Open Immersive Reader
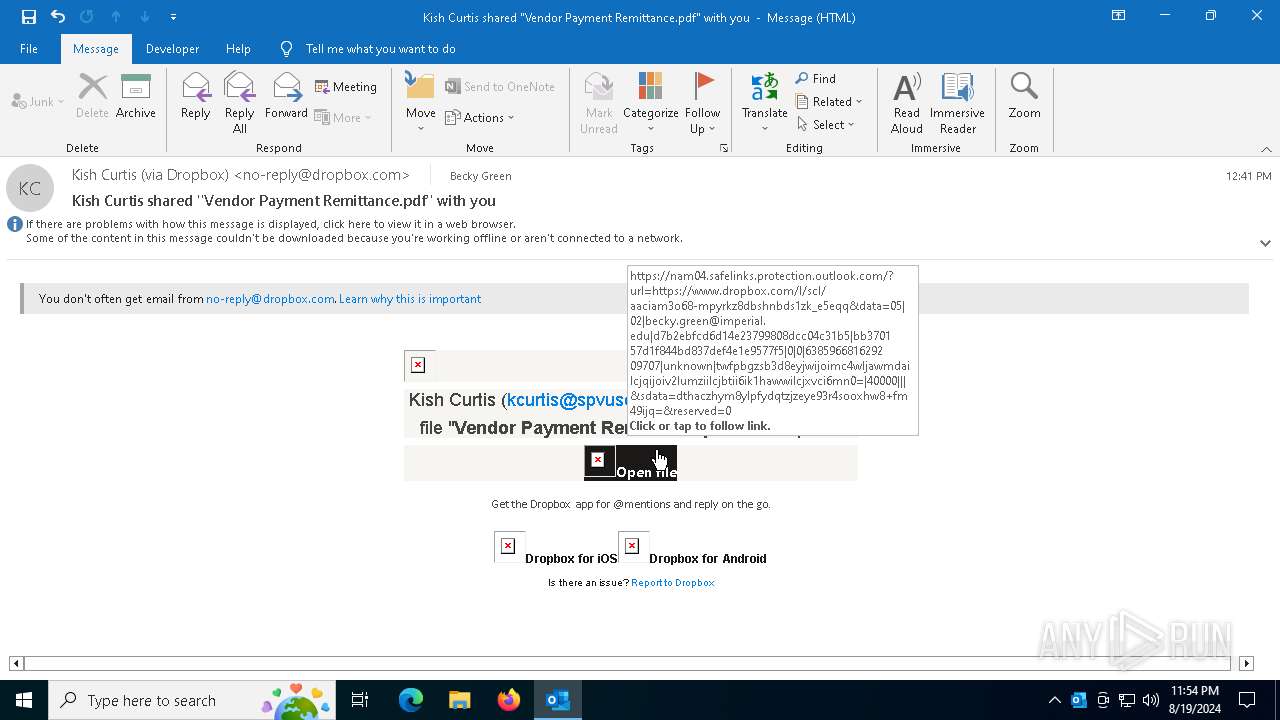Screen dimensions: 1280x720 [x=958, y=102]
